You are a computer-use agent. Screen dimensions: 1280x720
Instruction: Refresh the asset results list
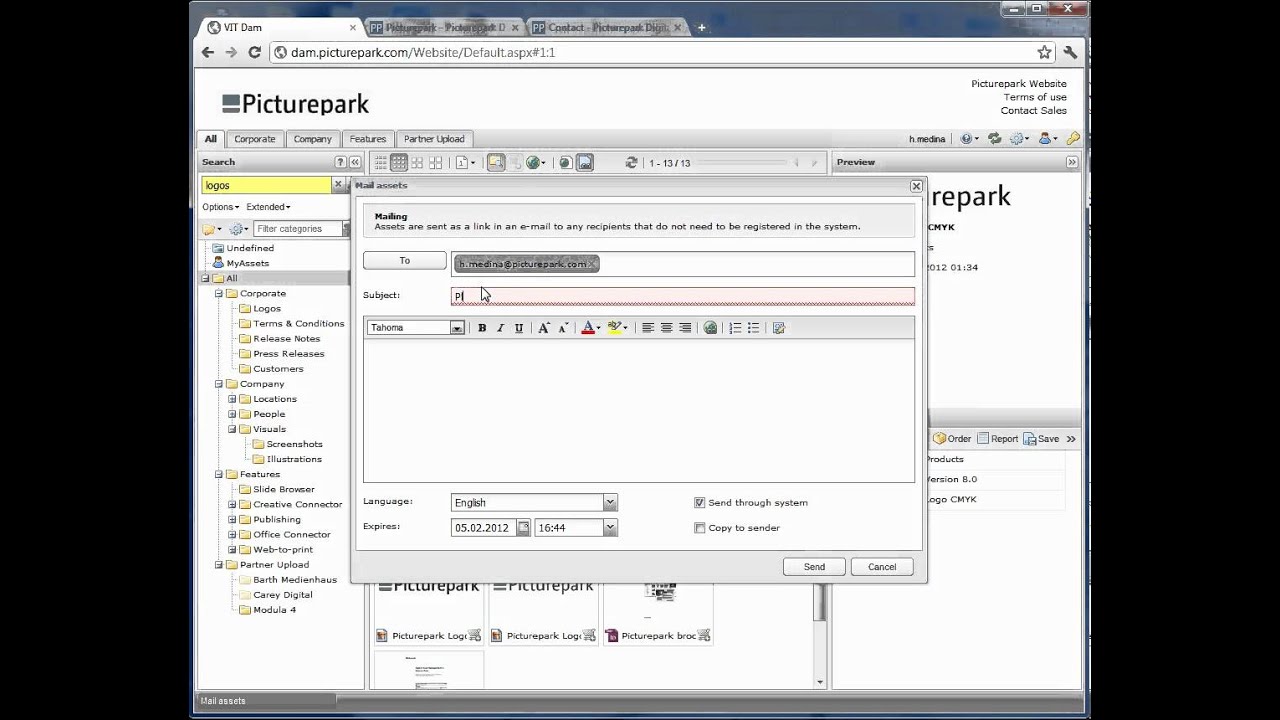(x=631, y=163)
